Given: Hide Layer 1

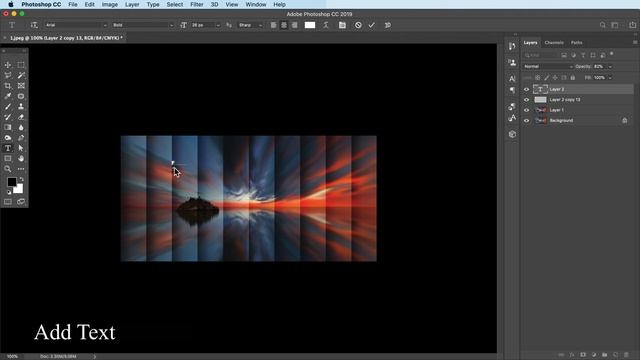Looking at the screenshot, I should [527, 110].
